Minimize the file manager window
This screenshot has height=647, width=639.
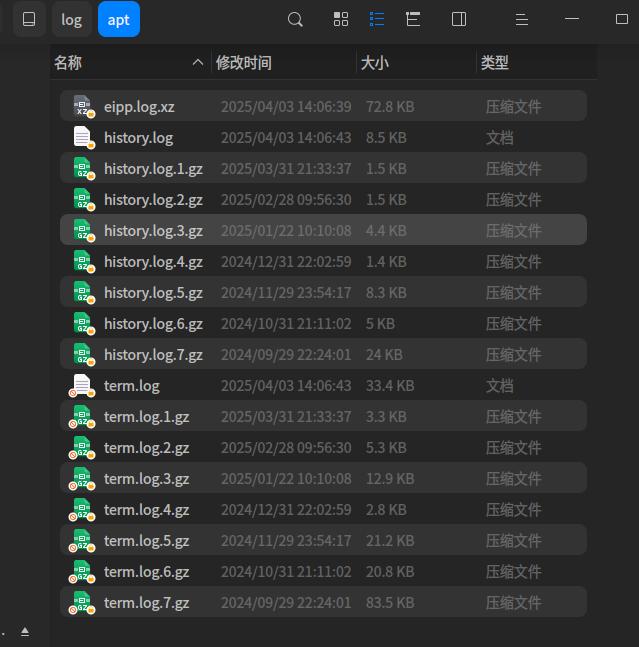[x=572, y=19]
